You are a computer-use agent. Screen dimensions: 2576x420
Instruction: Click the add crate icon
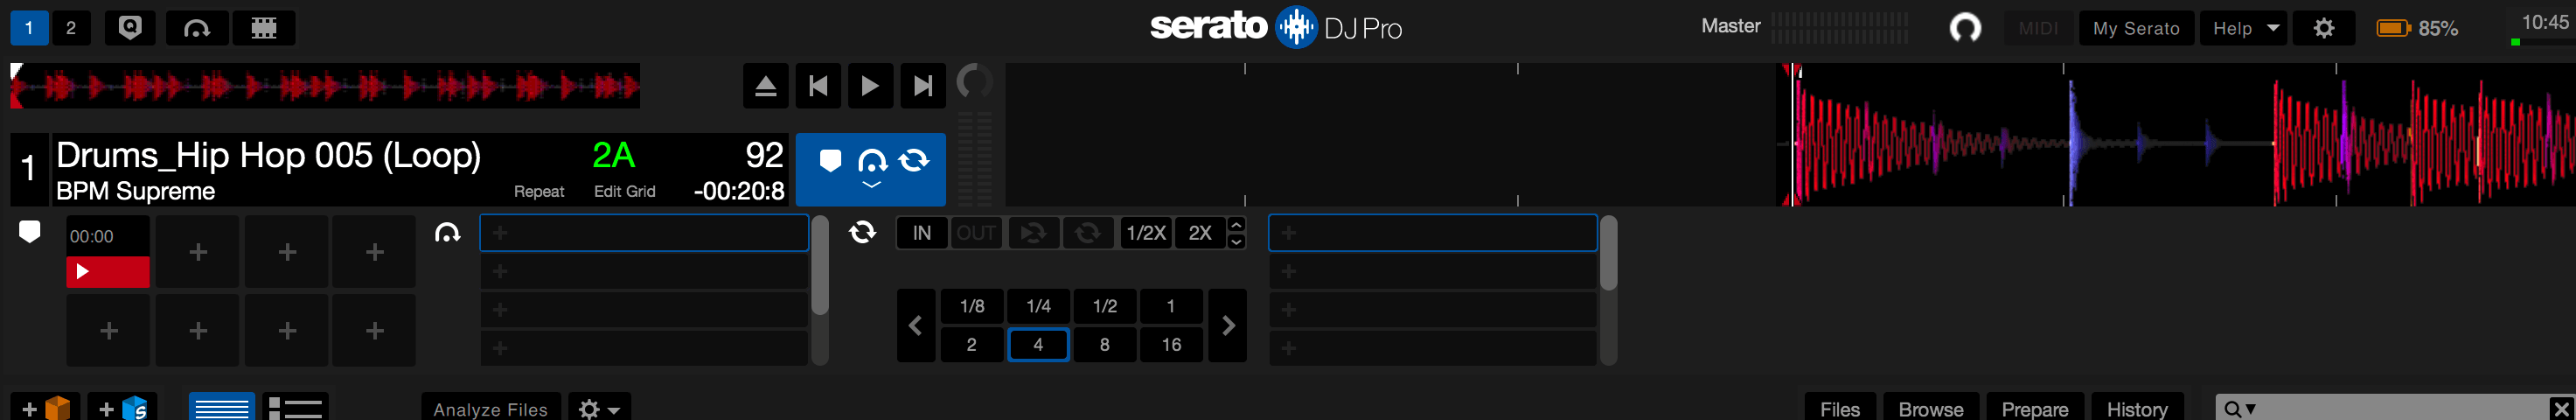pos(45,408)
